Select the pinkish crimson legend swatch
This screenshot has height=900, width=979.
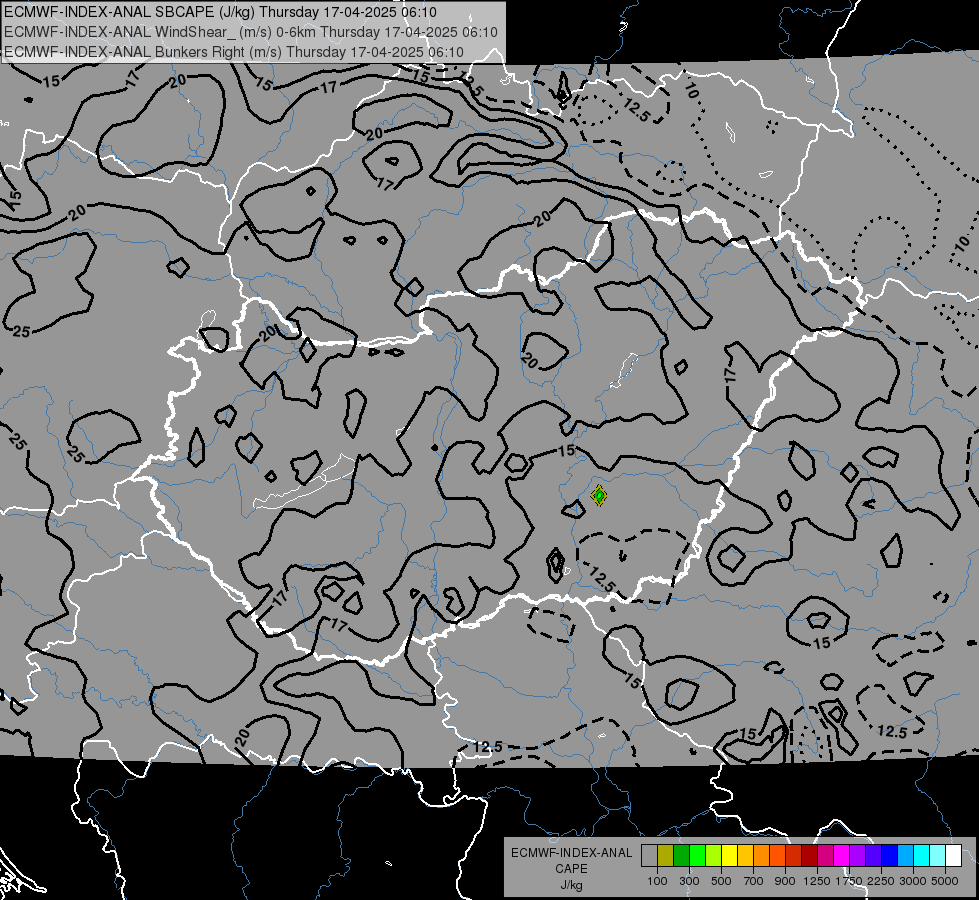click(825, 856)
